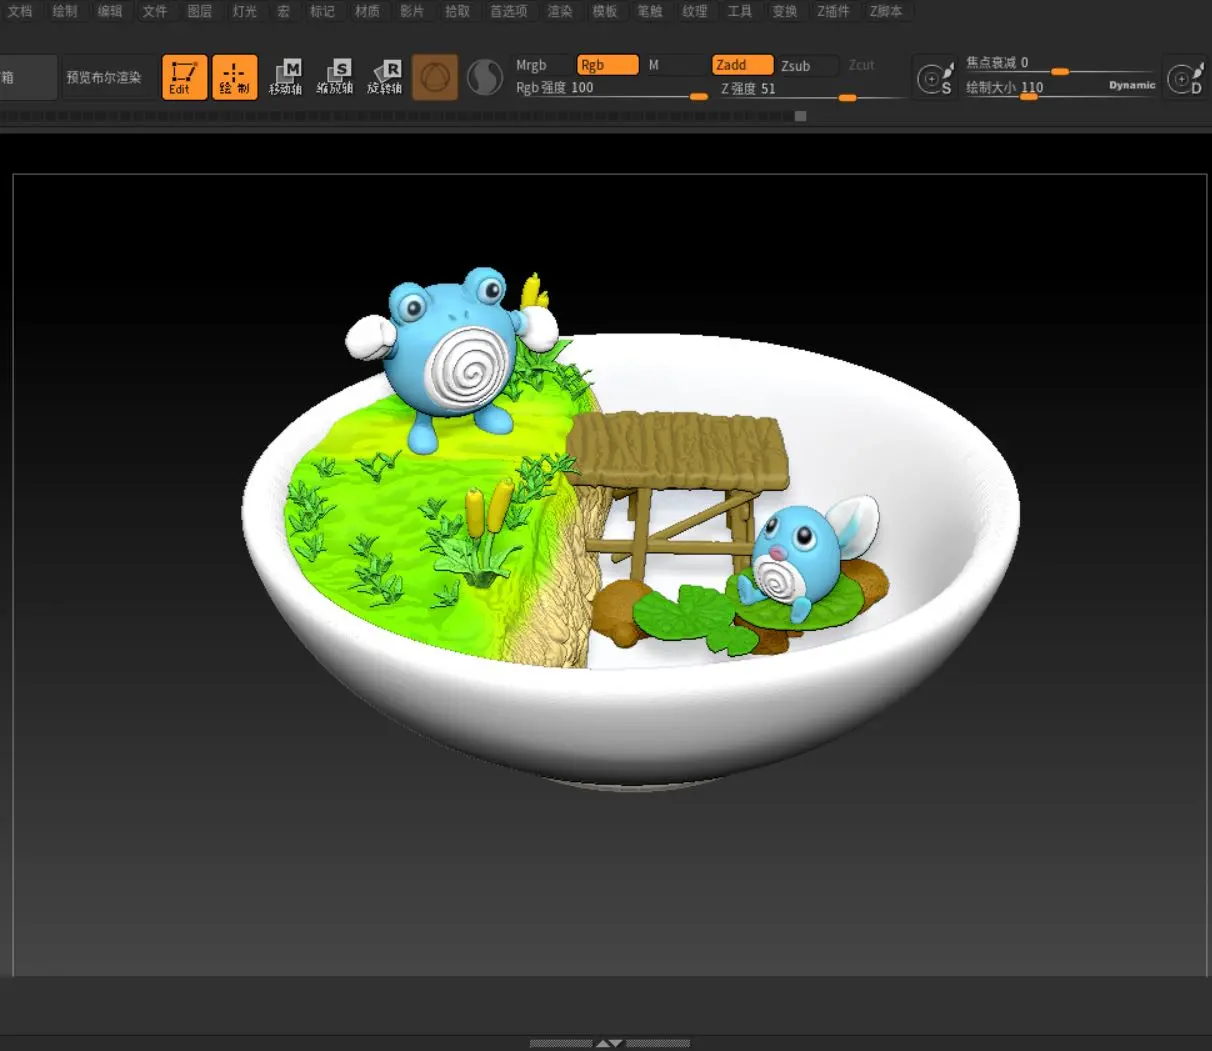Image resolution: width=1212 pixels, height=1051 pixels.
Task: Open the 变换 menu
Action: (x=785, y=11)
